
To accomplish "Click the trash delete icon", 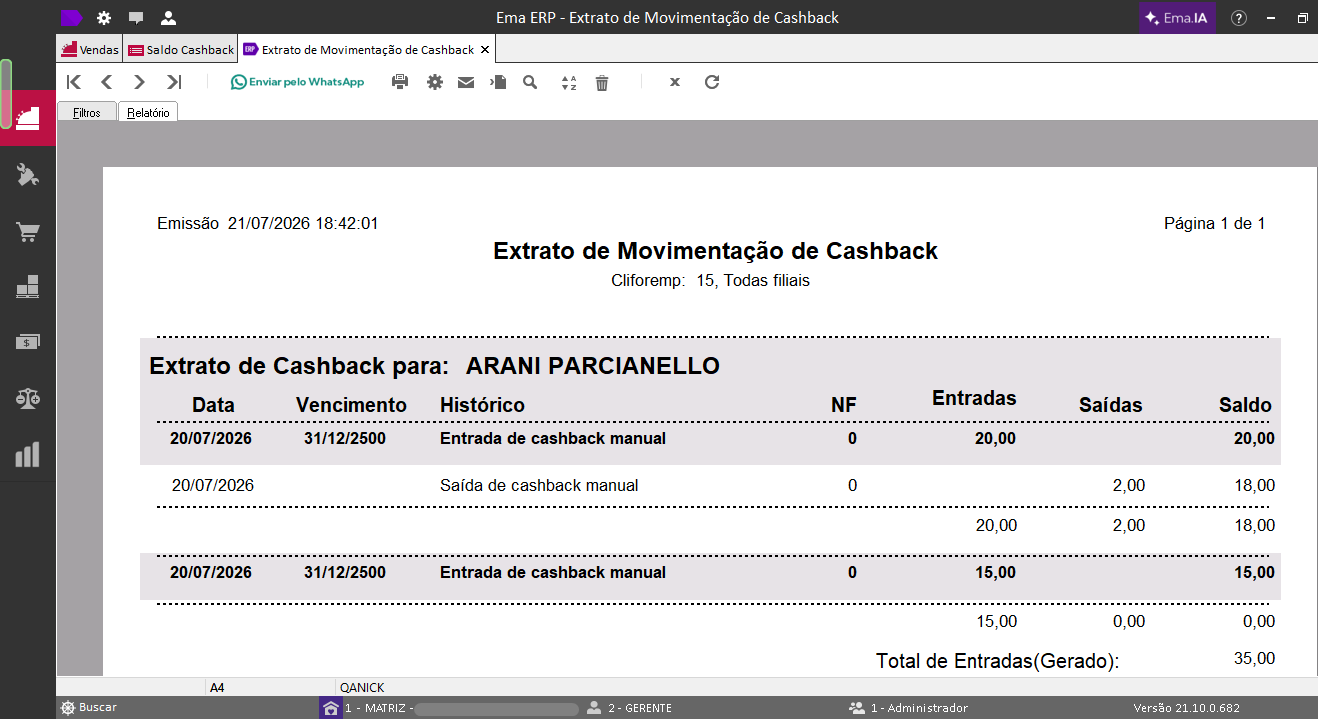I will pos(602,82).
